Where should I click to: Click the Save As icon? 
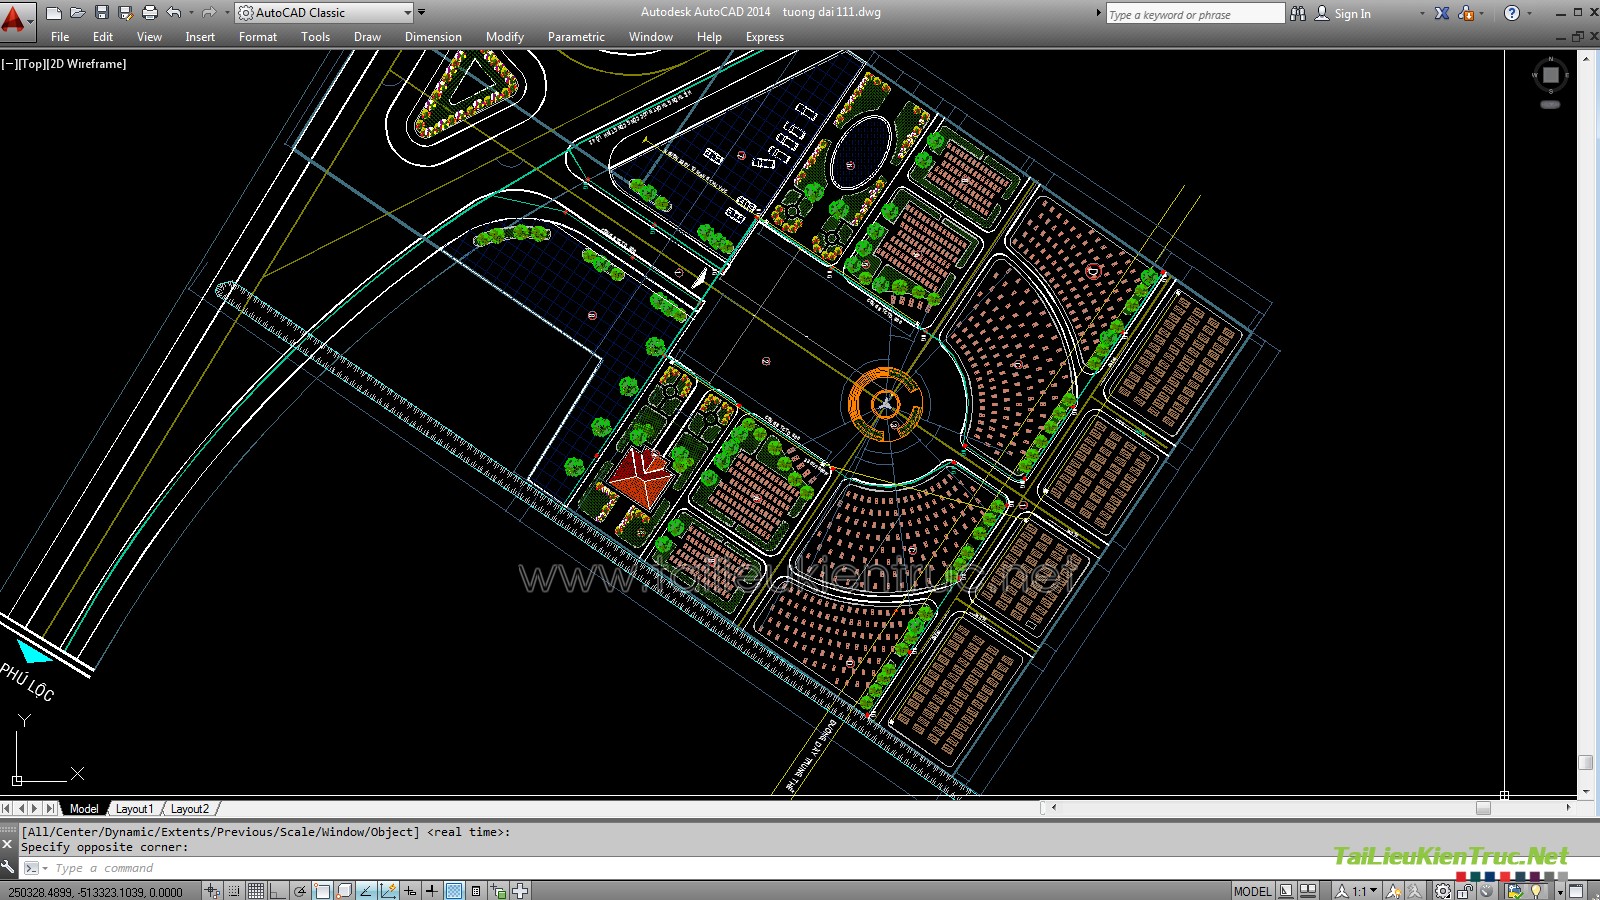[x=125, y=13]
